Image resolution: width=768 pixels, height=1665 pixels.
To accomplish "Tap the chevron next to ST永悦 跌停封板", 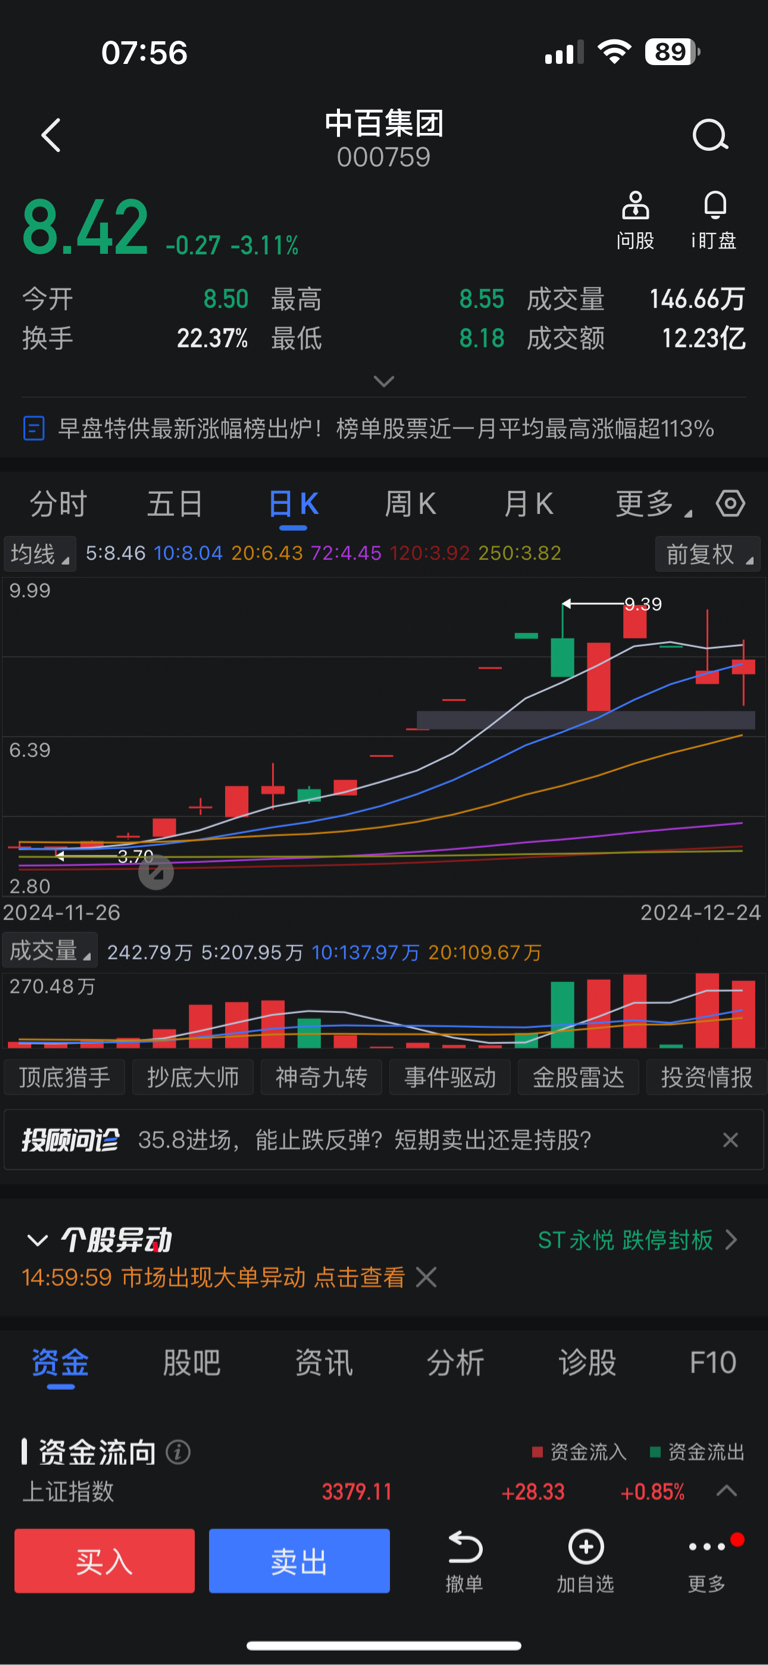I will pos(732,1240).
